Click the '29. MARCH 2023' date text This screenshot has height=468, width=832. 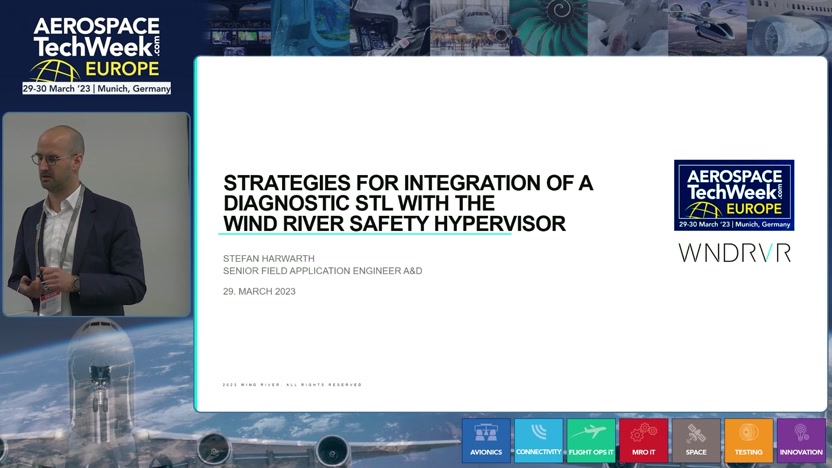[x=259, y=291]
